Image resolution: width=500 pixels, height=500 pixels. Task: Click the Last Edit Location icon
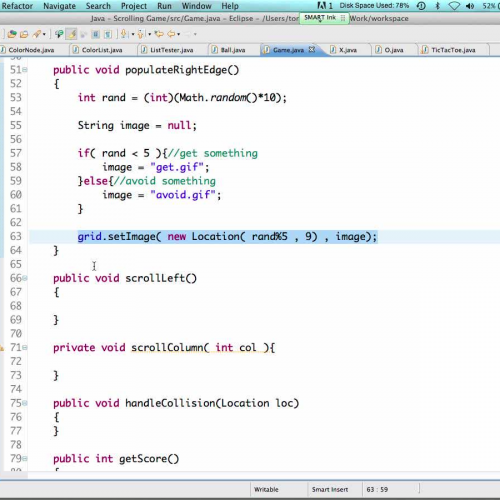point(159,34)
